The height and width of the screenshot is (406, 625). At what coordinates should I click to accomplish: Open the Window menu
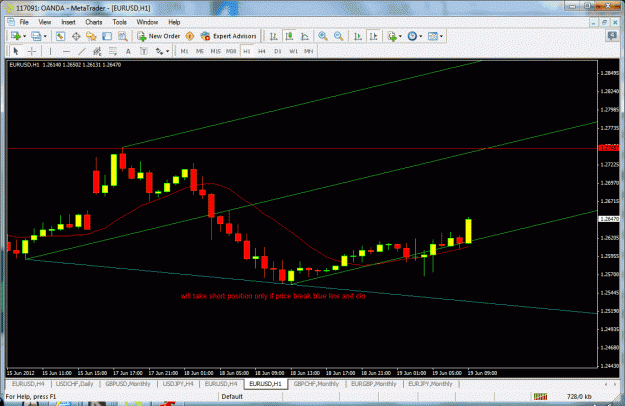coord(147,22)
